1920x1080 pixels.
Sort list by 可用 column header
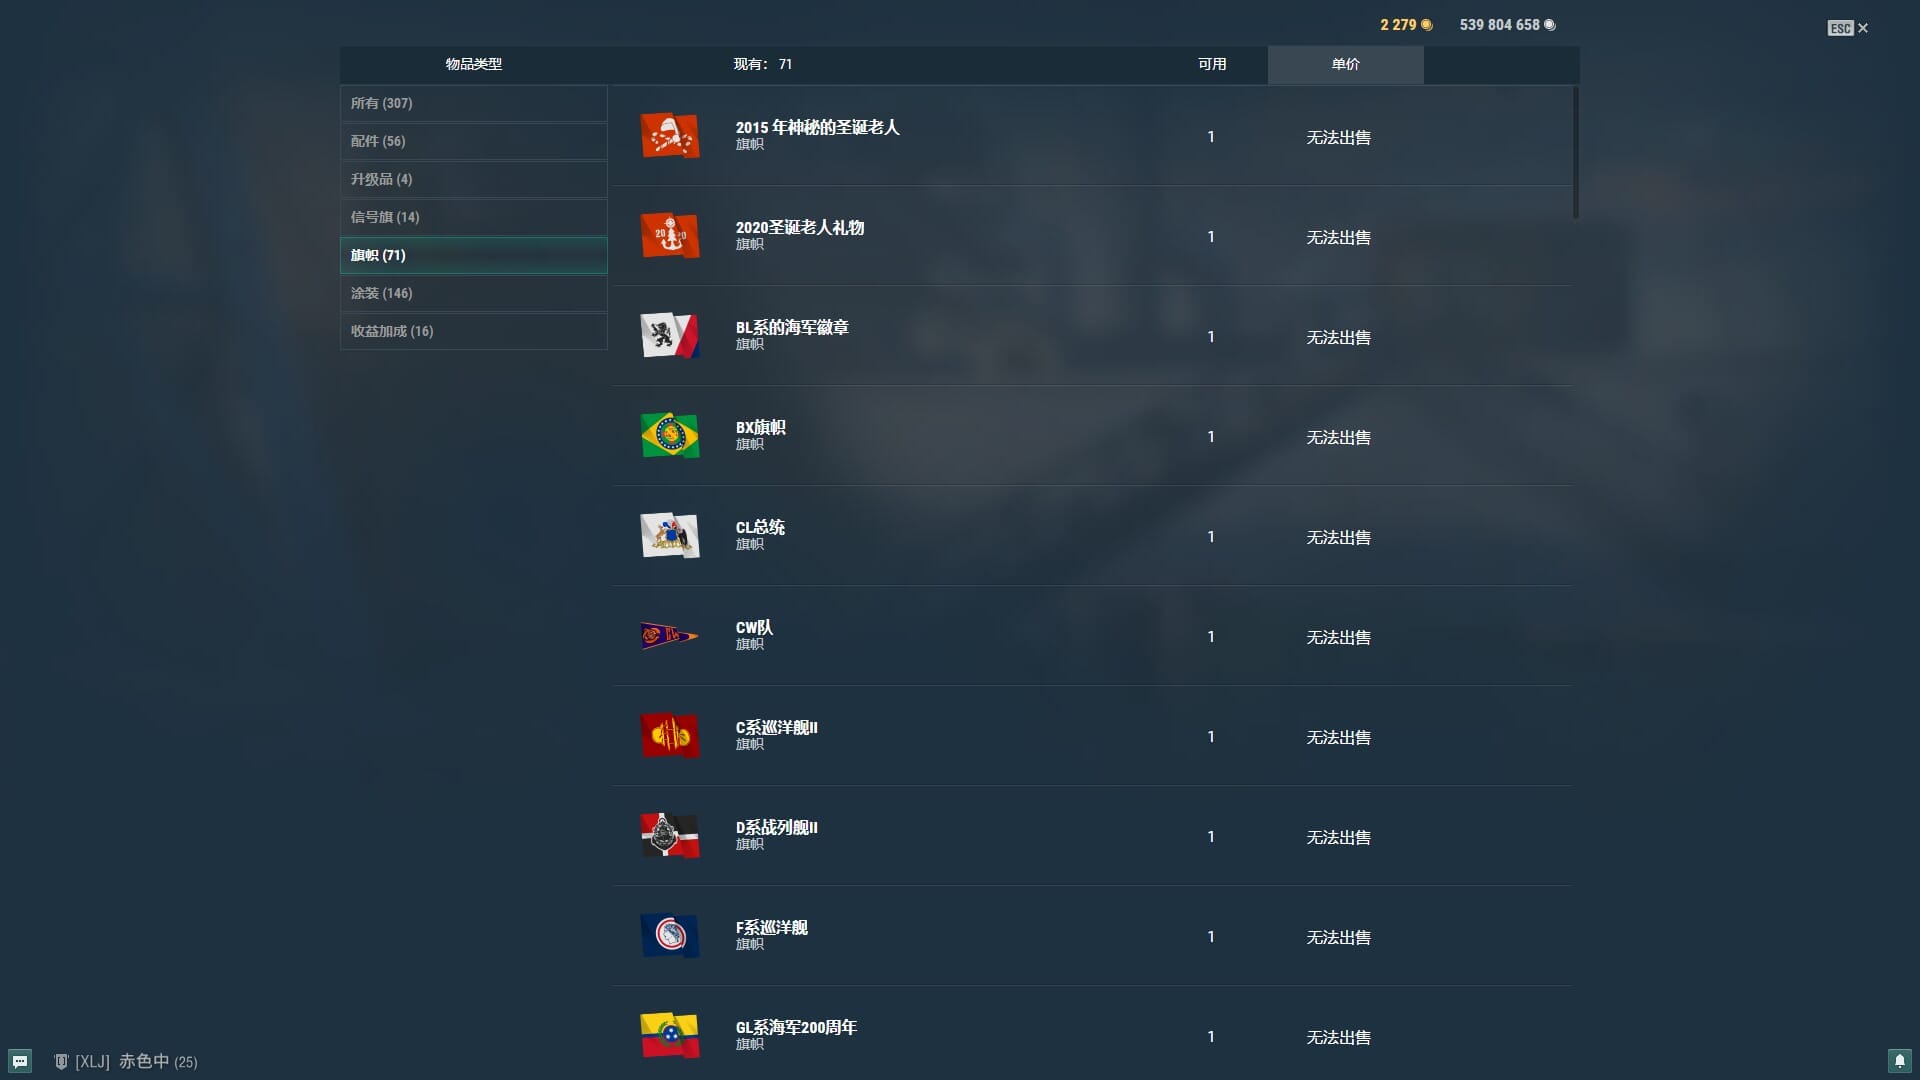[x=1211, y=64]
